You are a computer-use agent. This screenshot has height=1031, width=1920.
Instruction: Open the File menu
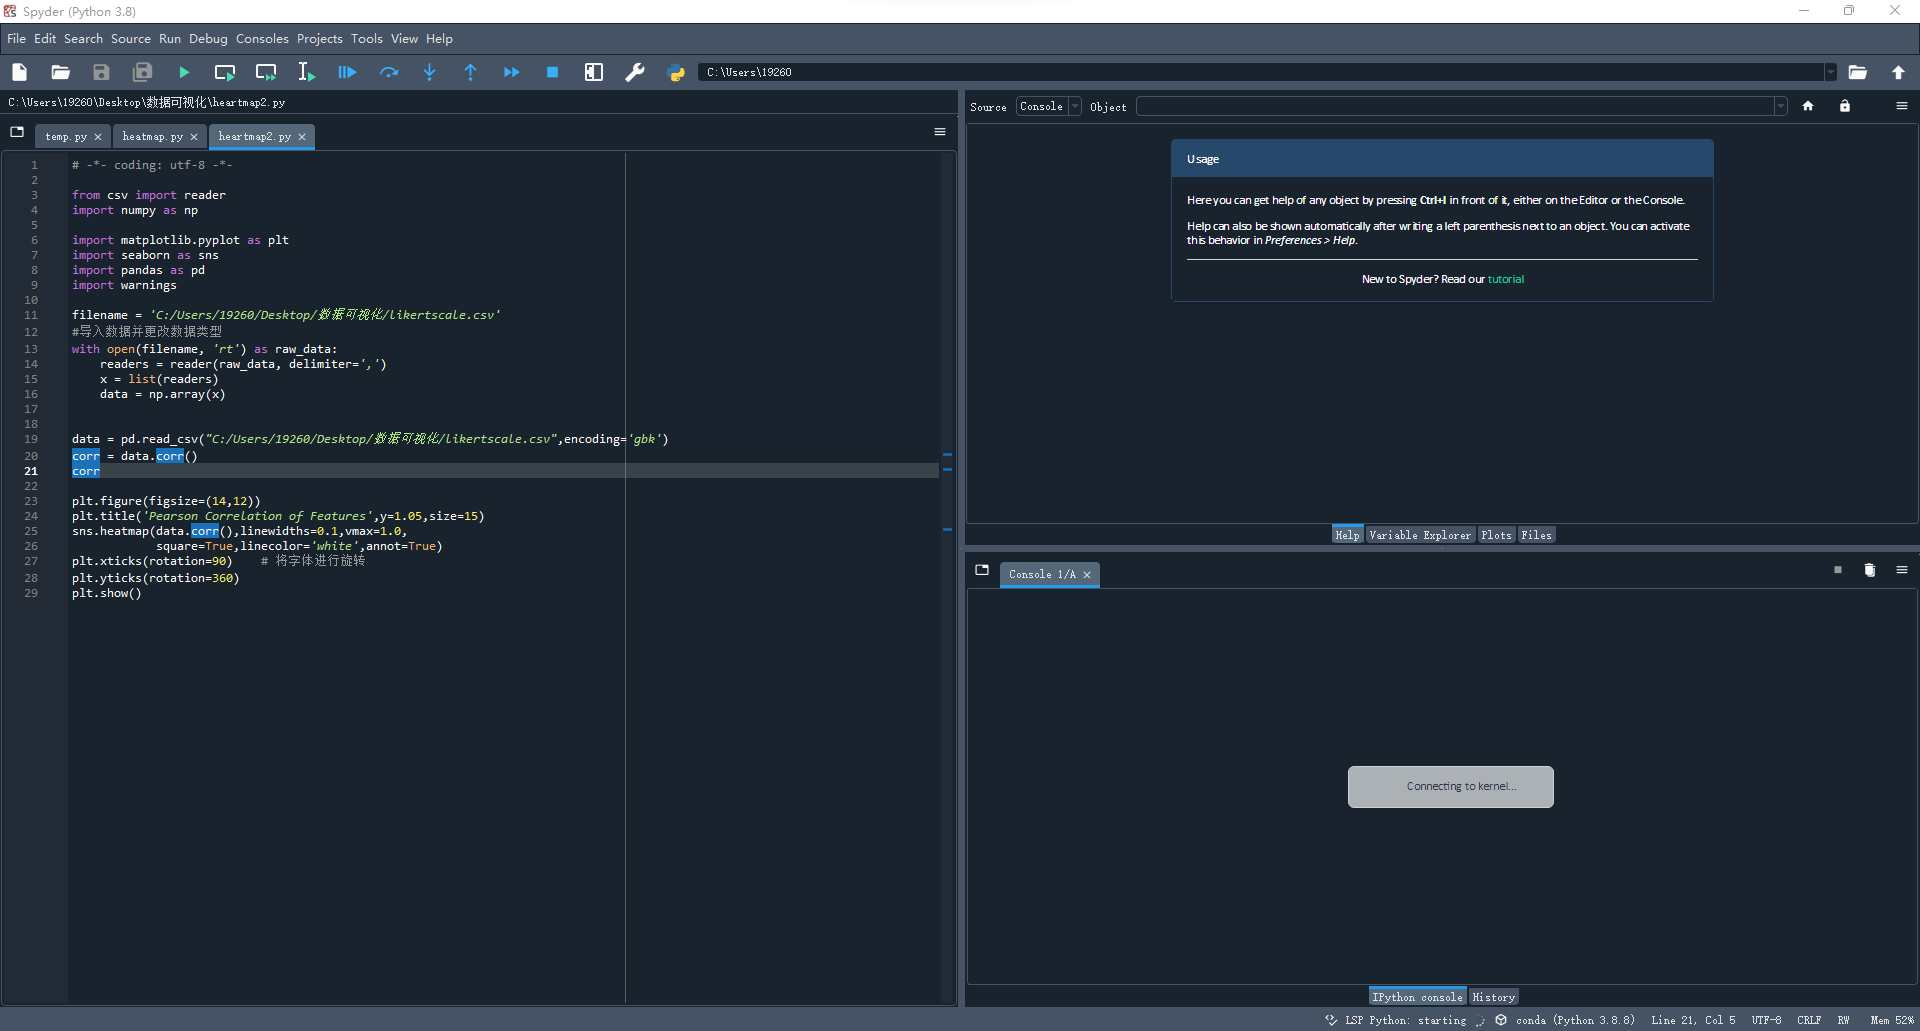point(16,39)
